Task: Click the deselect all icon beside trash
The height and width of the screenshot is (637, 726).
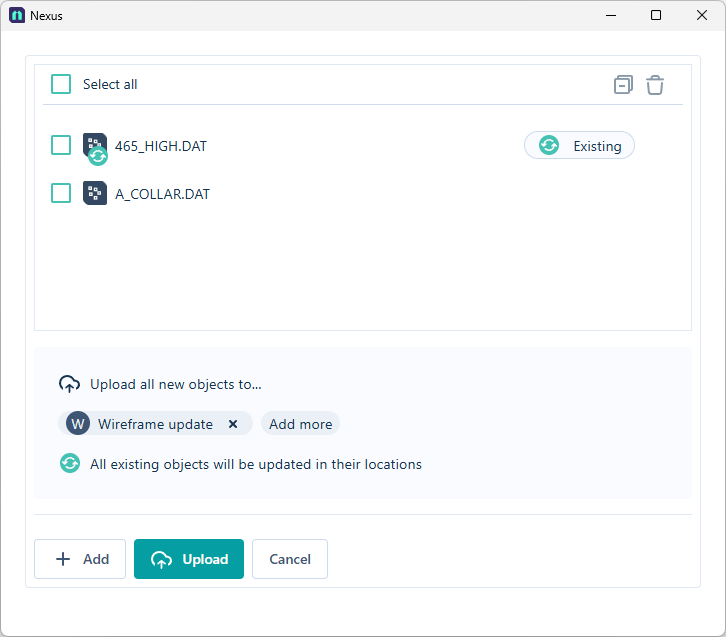Action: (623, 85)
